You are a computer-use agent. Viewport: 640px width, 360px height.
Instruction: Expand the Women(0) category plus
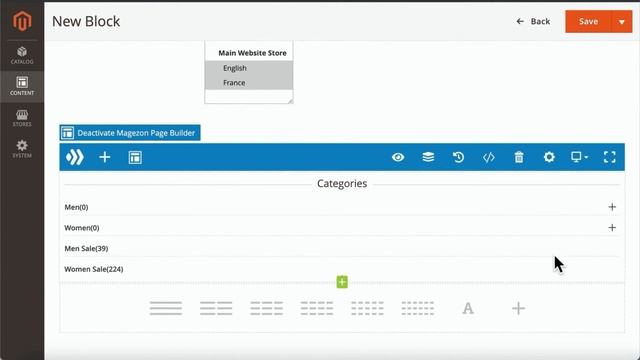point(612,228)
